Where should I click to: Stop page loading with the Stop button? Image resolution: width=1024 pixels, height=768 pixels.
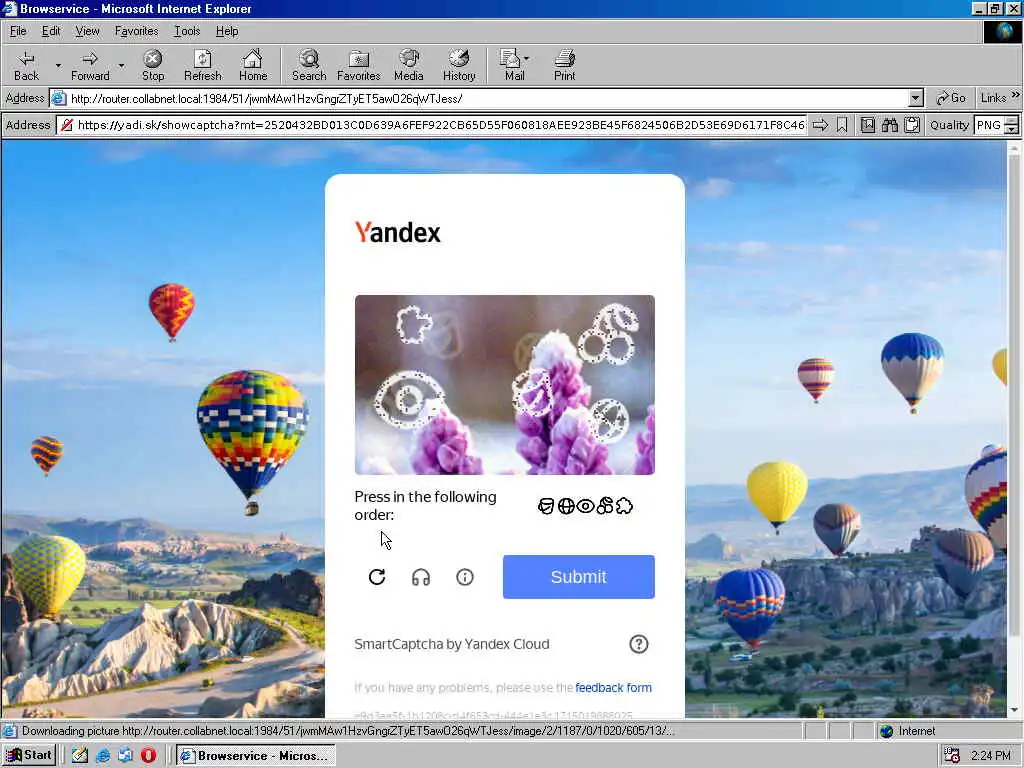153,65
